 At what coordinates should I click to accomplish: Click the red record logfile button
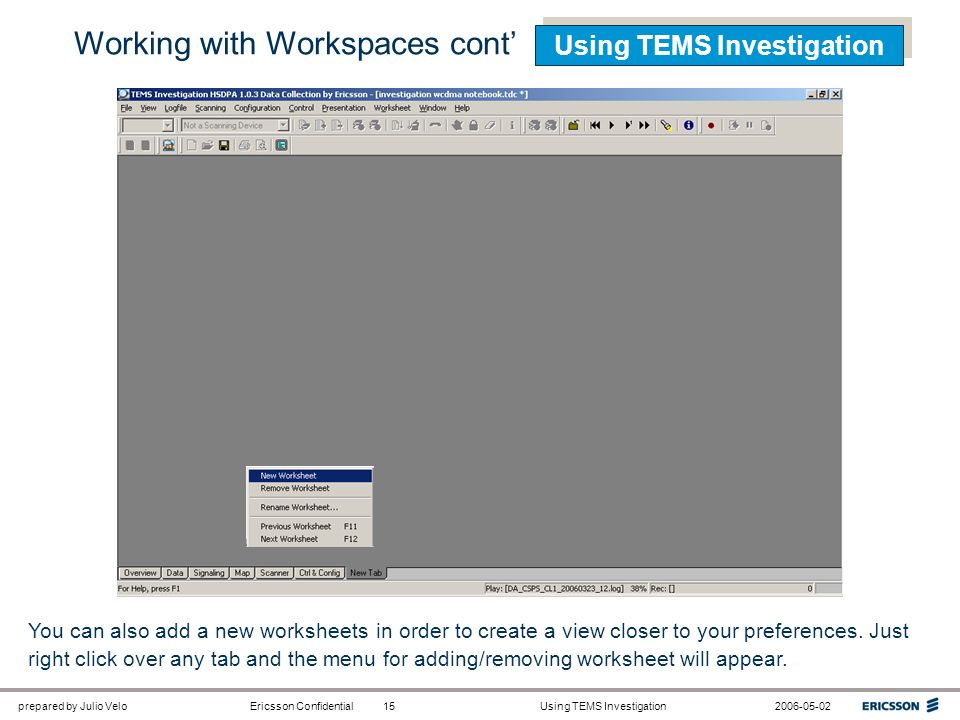click(x=711, y=126)
